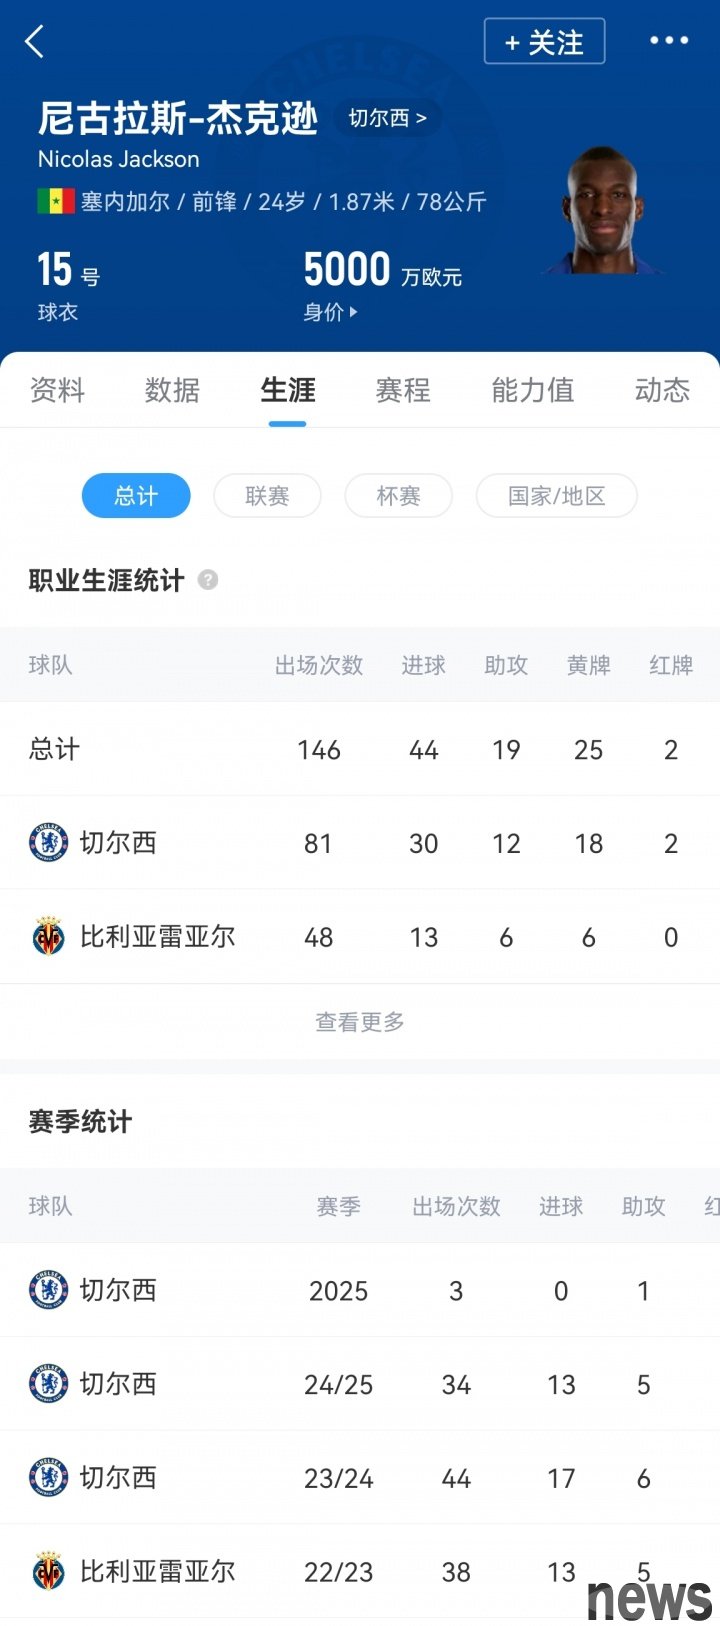
Task: Select the 杯赛 filter pill
Action: (x=398, y=496)
